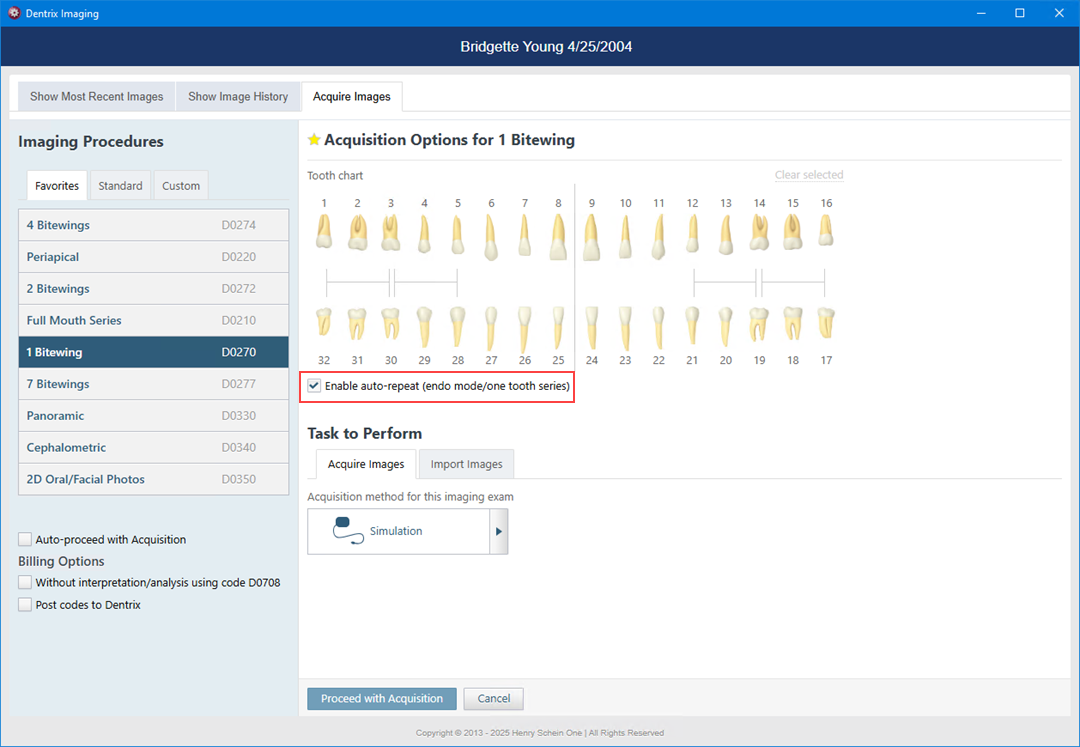Select upper tooth 2 in tooth chart
This screenshot has width=1080, height=747.
click(x=357, y=231)
